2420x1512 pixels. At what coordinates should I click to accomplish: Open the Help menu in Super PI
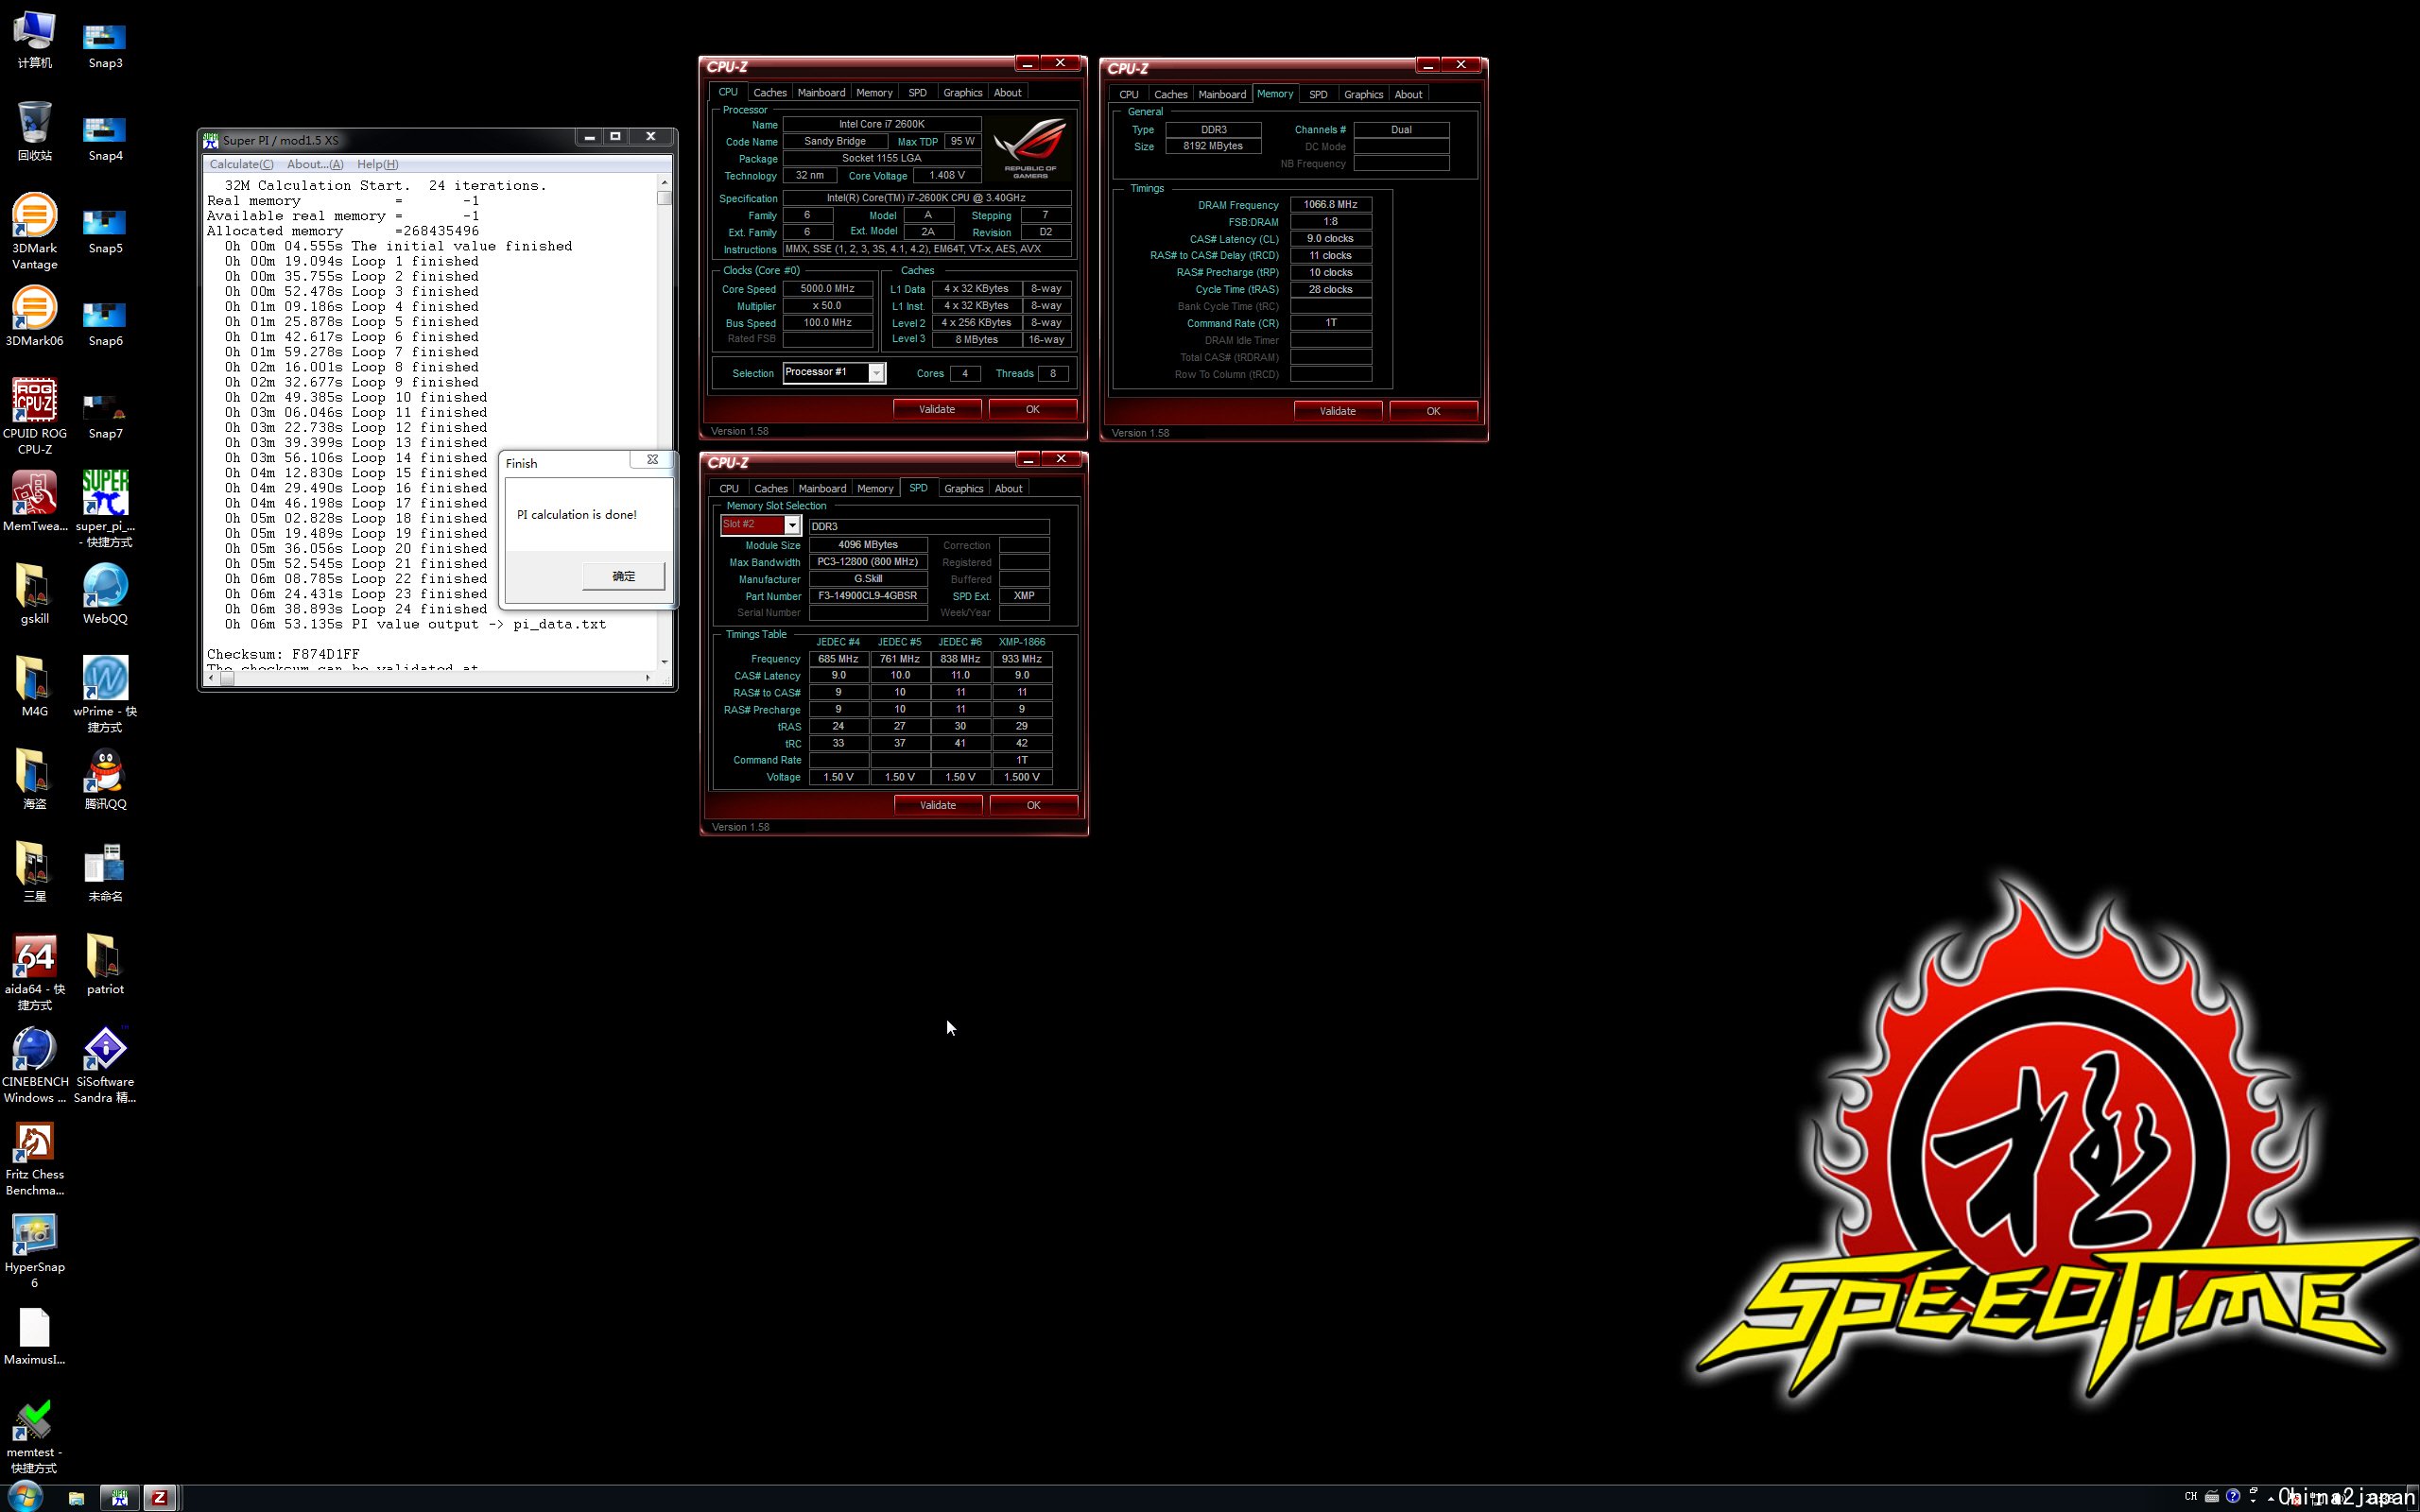coord(377,164)
